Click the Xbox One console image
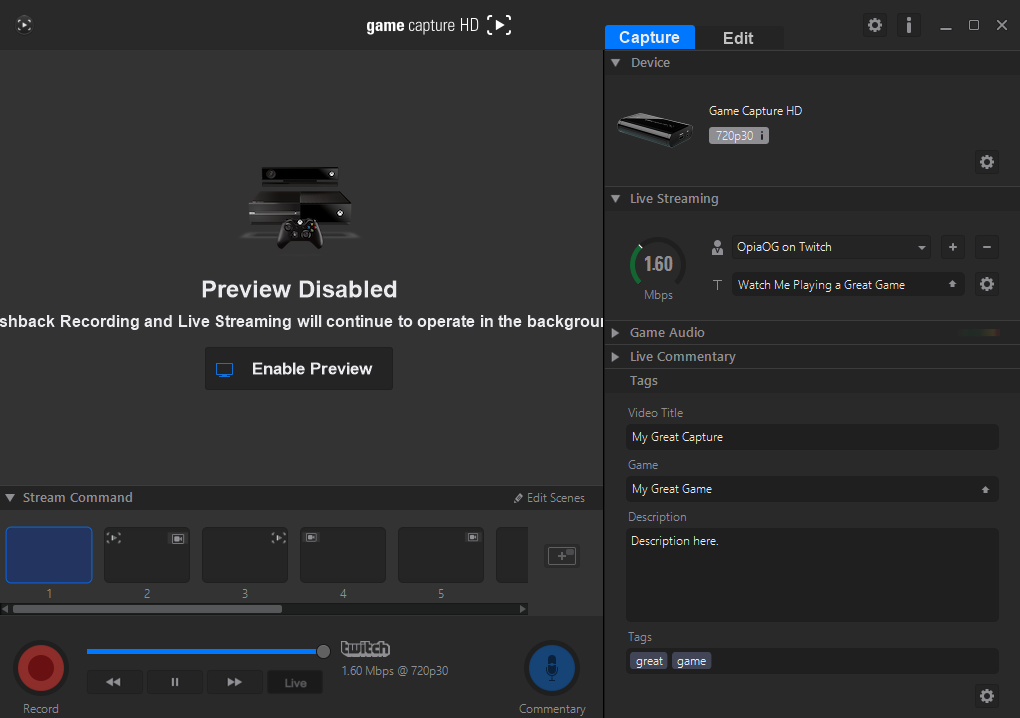 coord(300,207)
